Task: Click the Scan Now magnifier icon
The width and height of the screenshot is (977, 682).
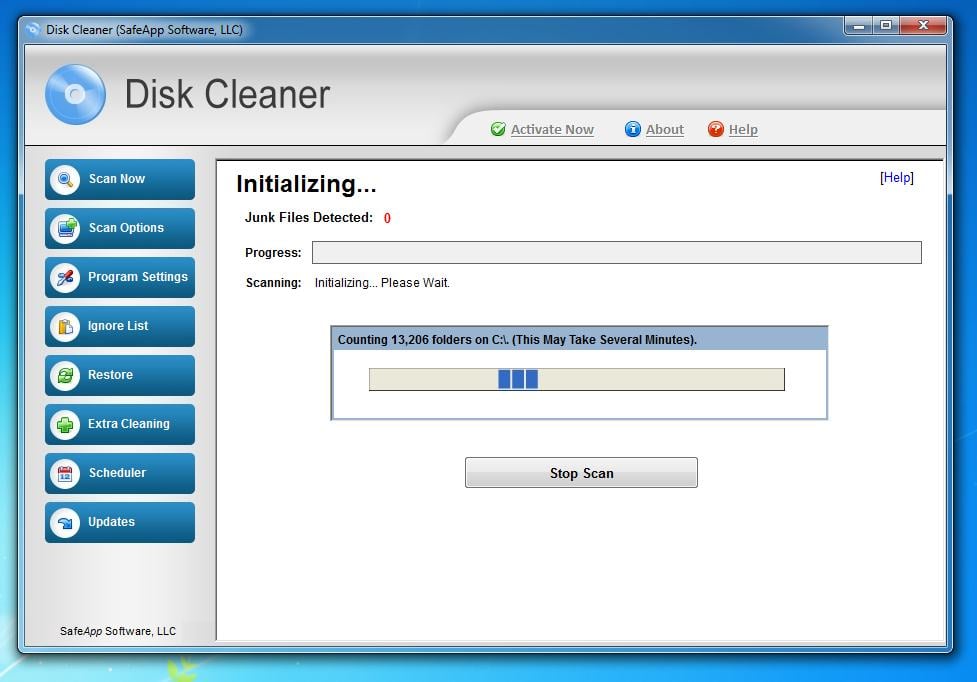Action: coord(65,180)
